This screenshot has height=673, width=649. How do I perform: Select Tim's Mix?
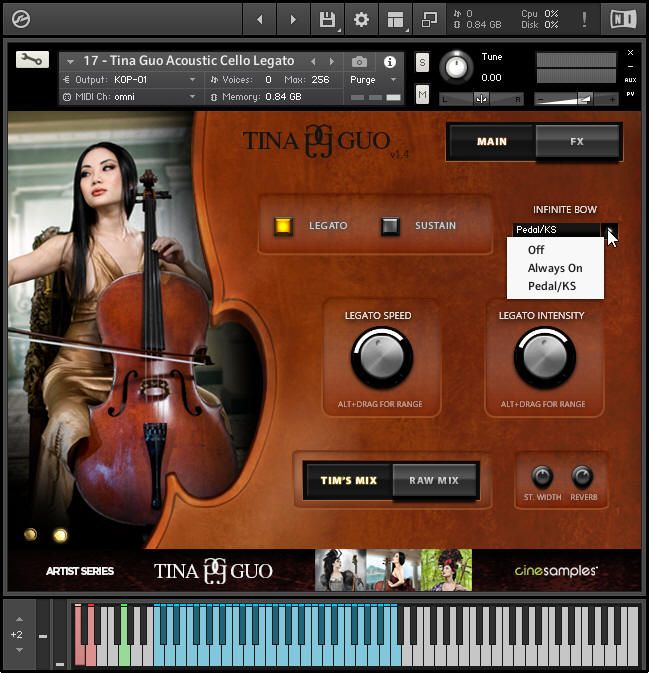(348, 480)
